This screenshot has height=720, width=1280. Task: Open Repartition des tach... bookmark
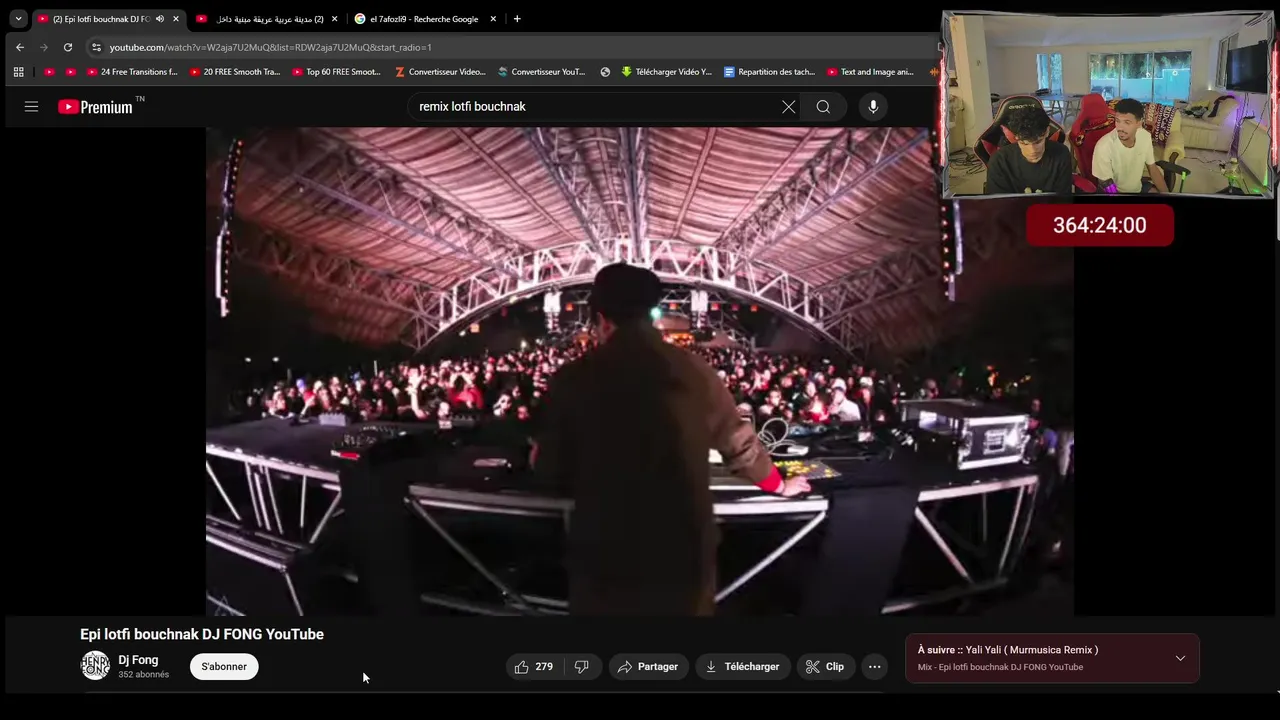pos(769,72)
